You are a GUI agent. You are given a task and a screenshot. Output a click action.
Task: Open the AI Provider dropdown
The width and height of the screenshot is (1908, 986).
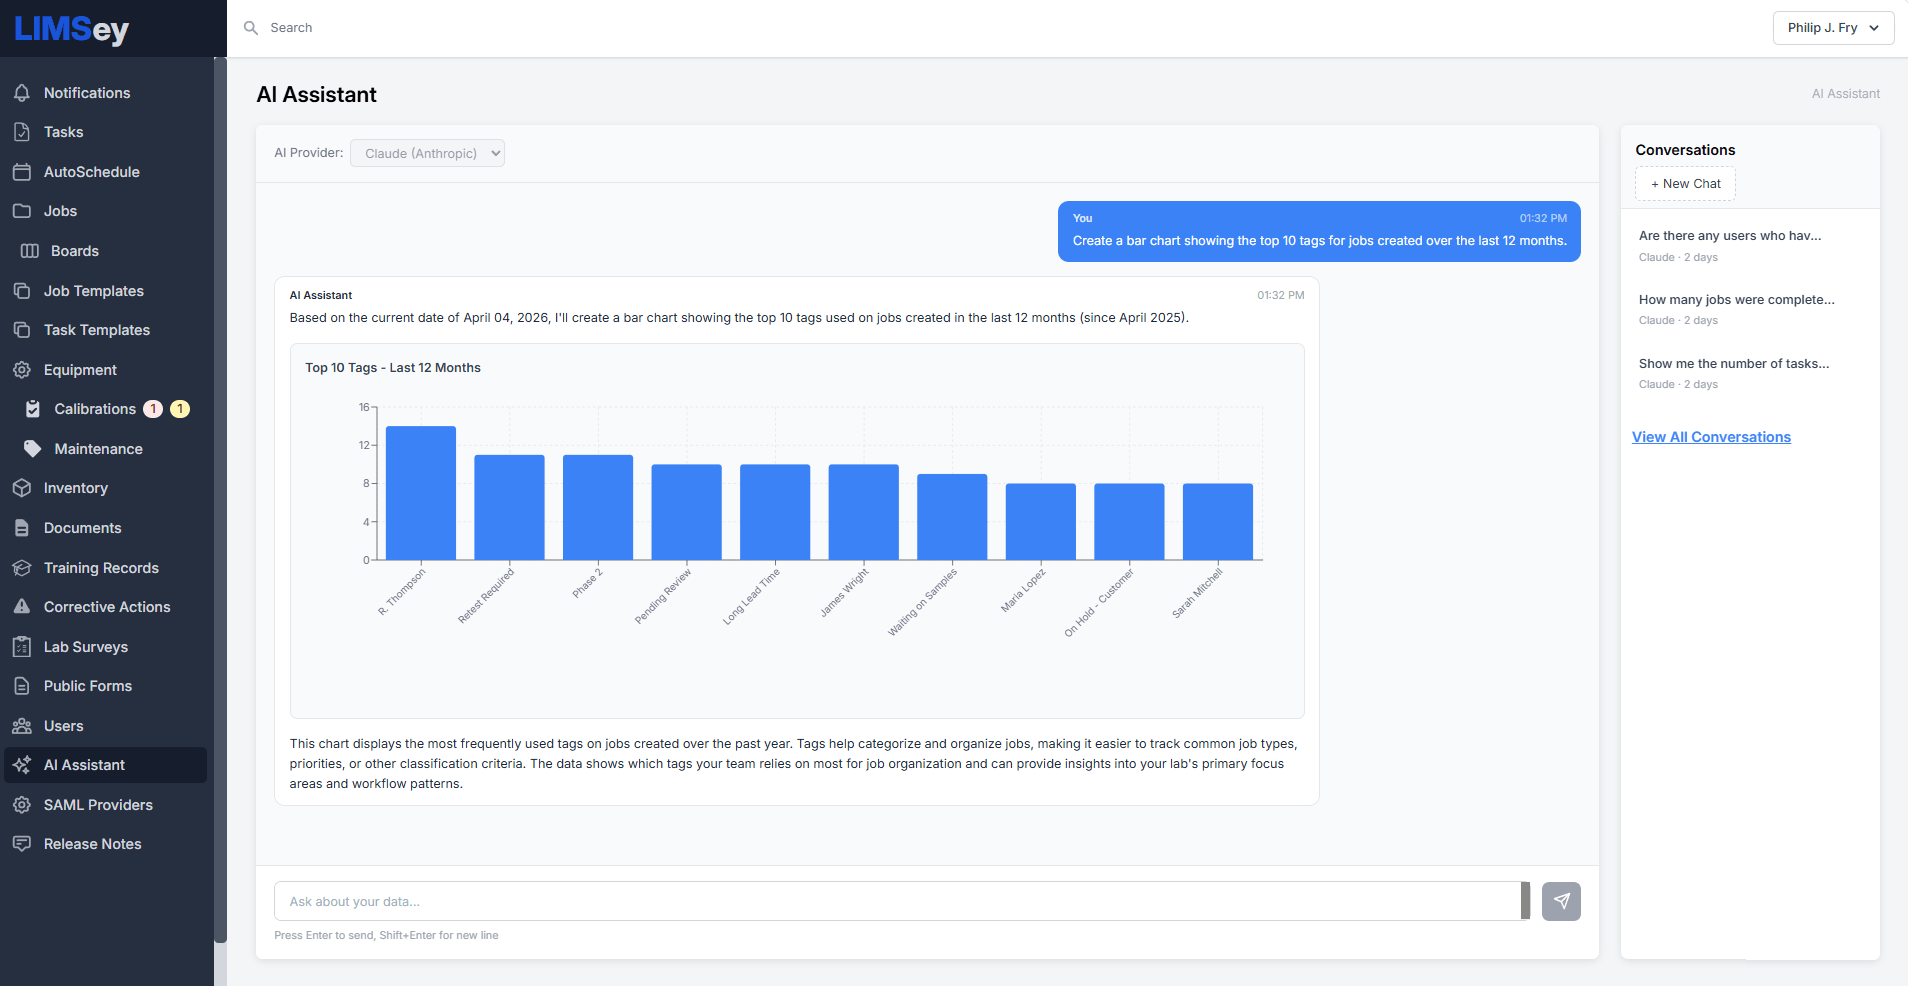(427, 153)
